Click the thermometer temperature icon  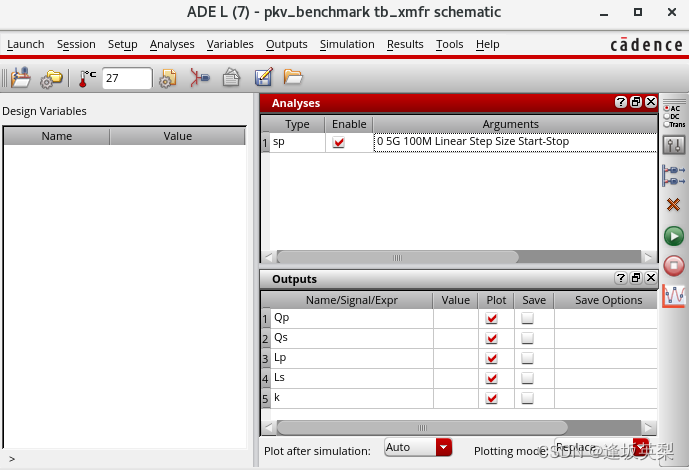coord(87,79)
